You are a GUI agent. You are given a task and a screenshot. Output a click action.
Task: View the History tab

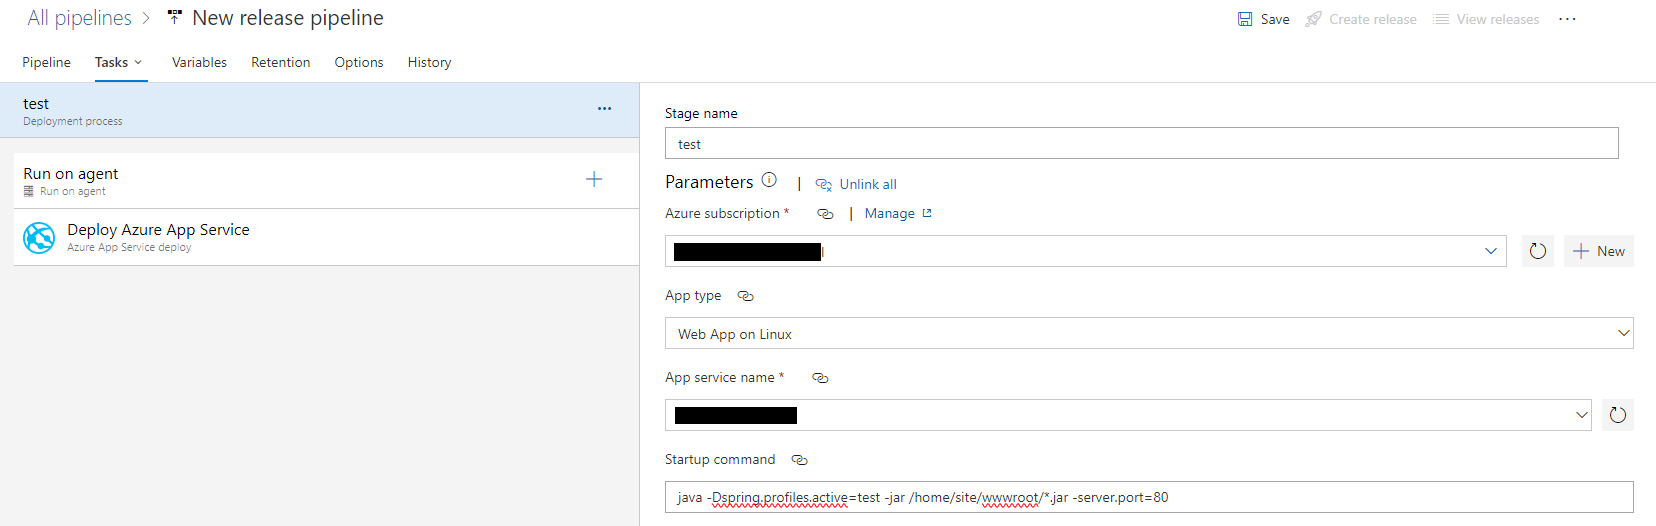click(429, 62)
